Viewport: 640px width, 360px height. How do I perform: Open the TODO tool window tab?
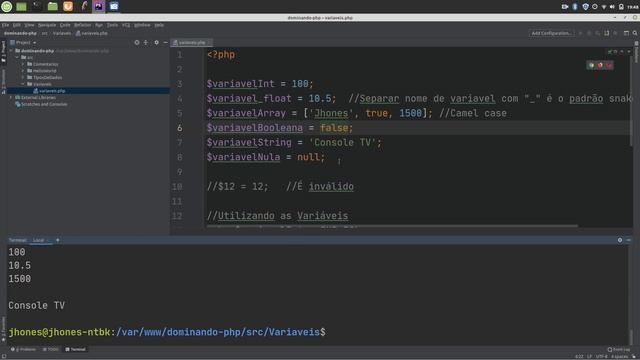point(51,349)
